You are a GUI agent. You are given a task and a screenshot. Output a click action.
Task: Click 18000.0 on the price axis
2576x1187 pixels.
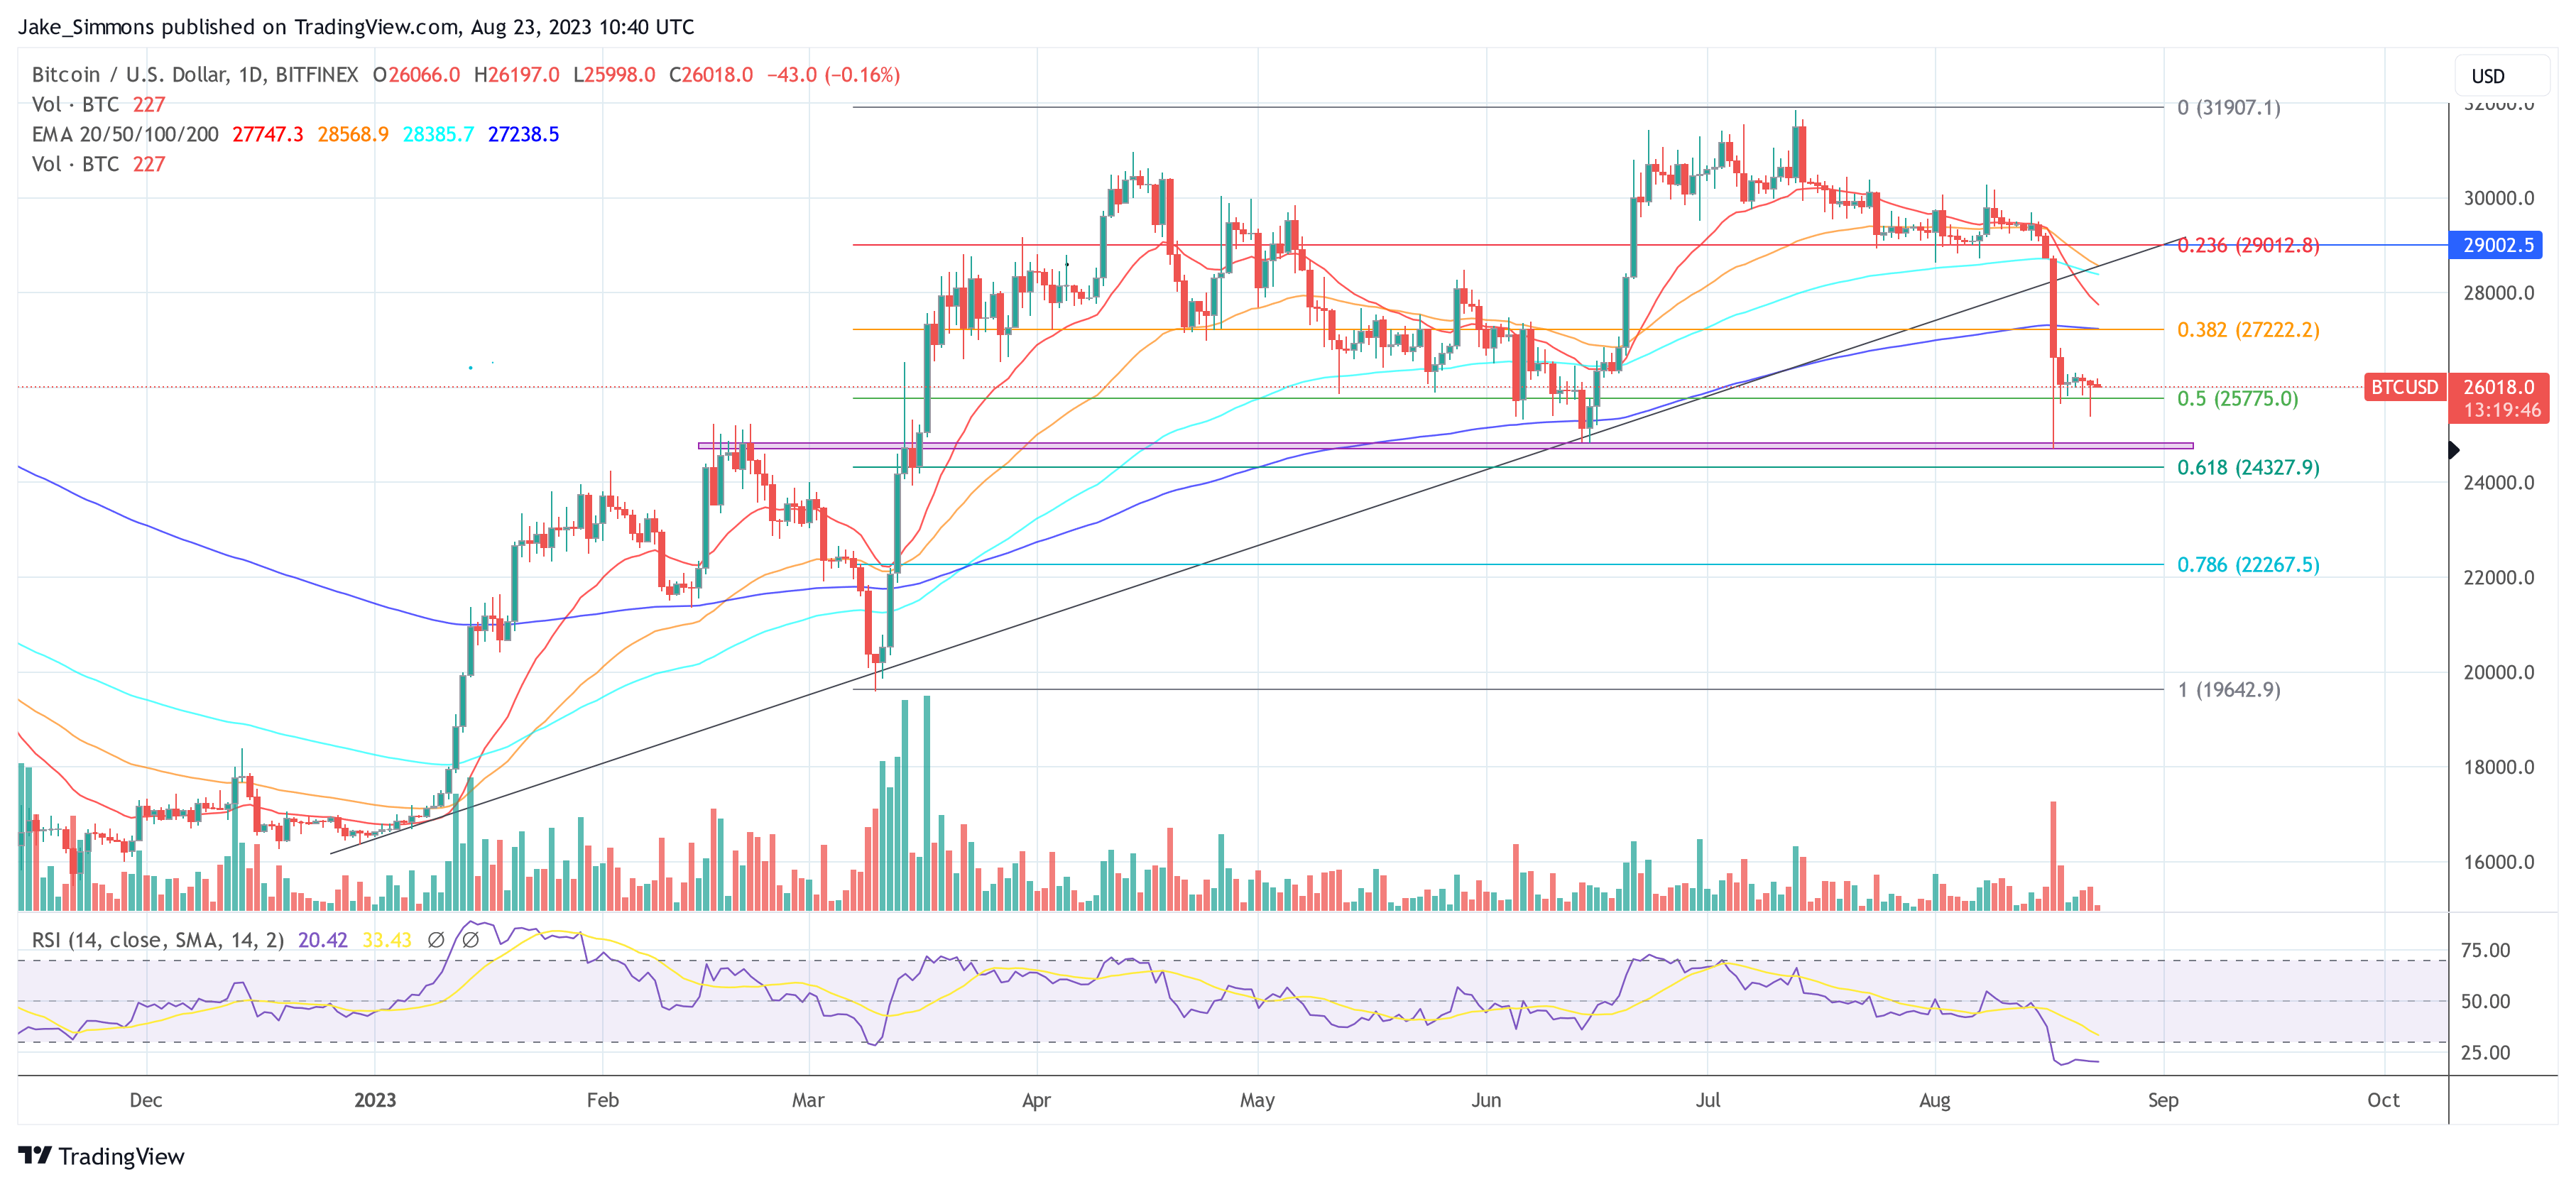tap(2498, 767)
